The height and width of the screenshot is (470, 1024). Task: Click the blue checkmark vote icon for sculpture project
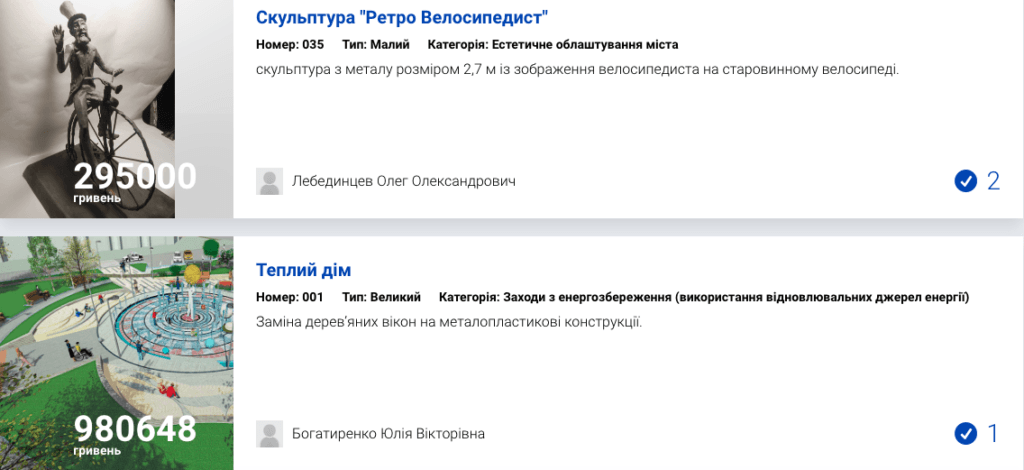click(x=965, y=181)
